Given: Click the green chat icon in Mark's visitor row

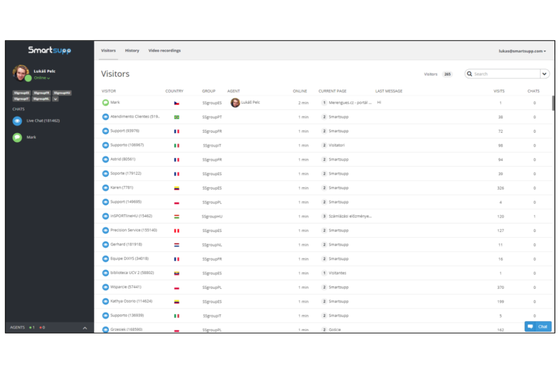Looking at the screenshot, I should tap(105, 103).
